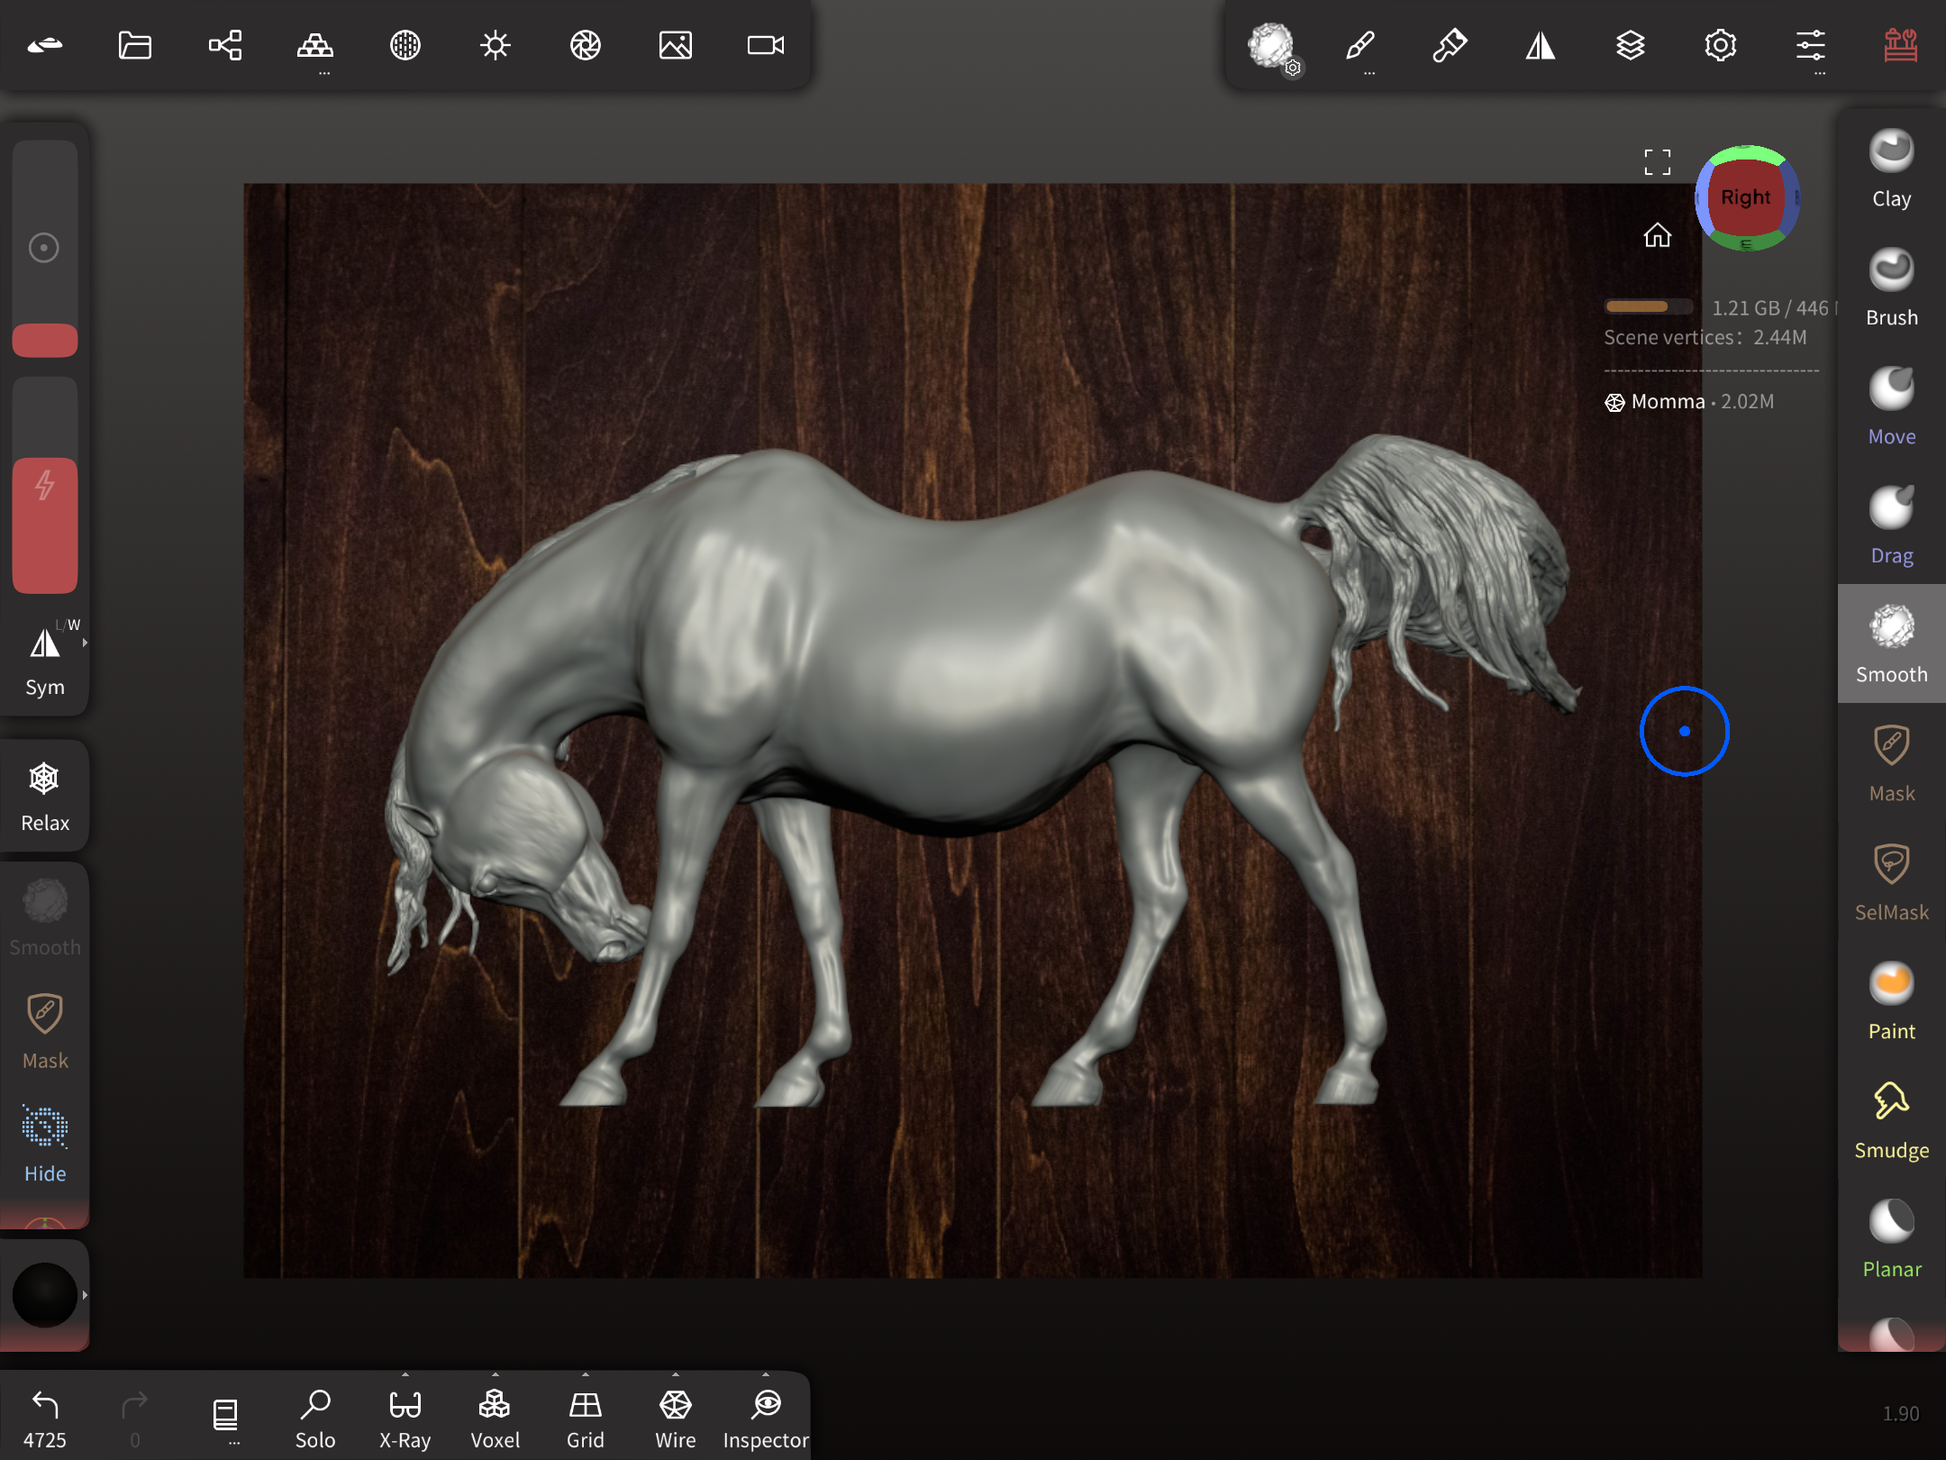The height and width of the screenshot is (1460, 1946).
Task: Open the lighting sun icon
Action: coord(495,45)
